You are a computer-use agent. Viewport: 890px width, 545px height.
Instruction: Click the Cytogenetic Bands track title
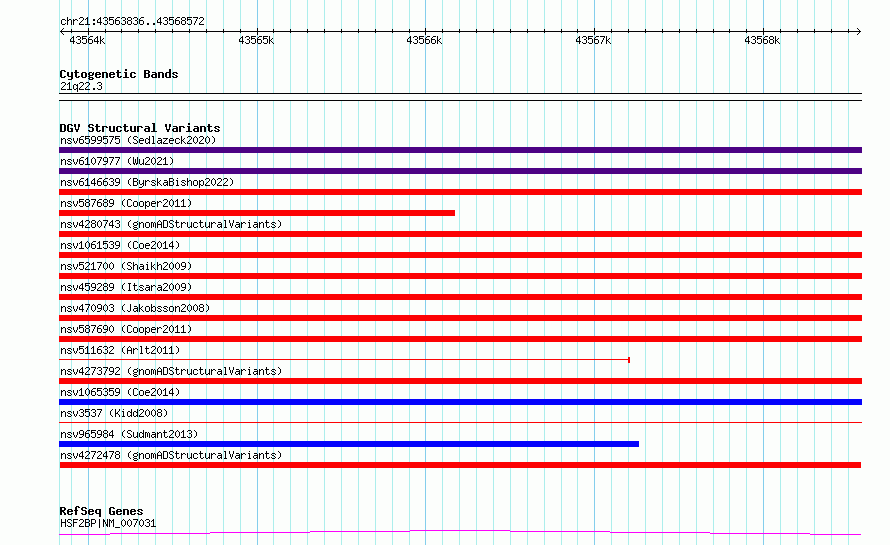[x=119, y=74]
